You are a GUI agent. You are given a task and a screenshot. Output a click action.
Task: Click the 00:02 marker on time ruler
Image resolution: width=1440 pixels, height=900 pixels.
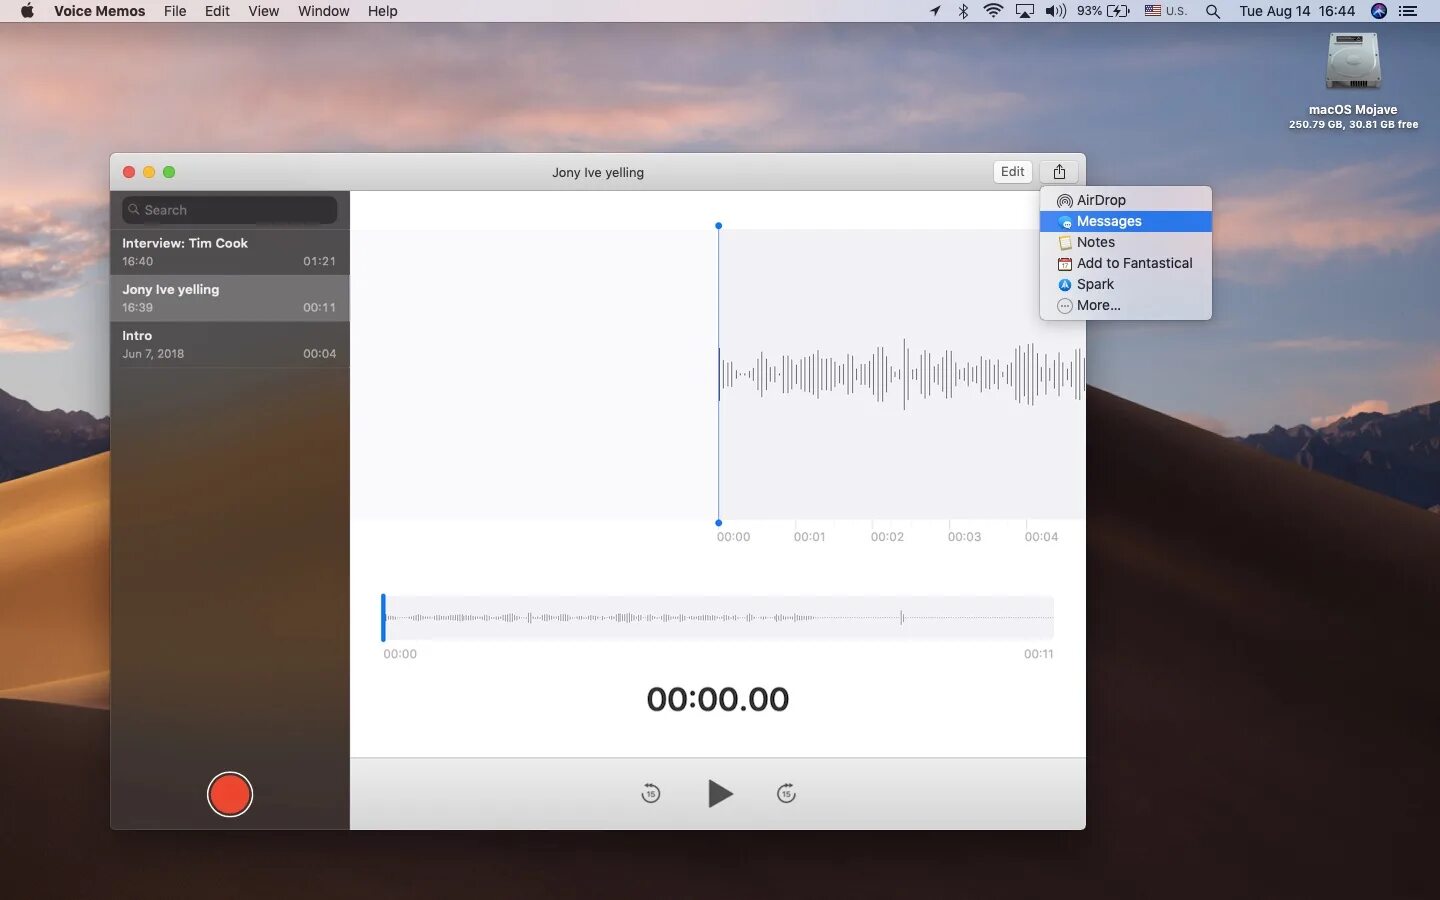click(887, 537)
